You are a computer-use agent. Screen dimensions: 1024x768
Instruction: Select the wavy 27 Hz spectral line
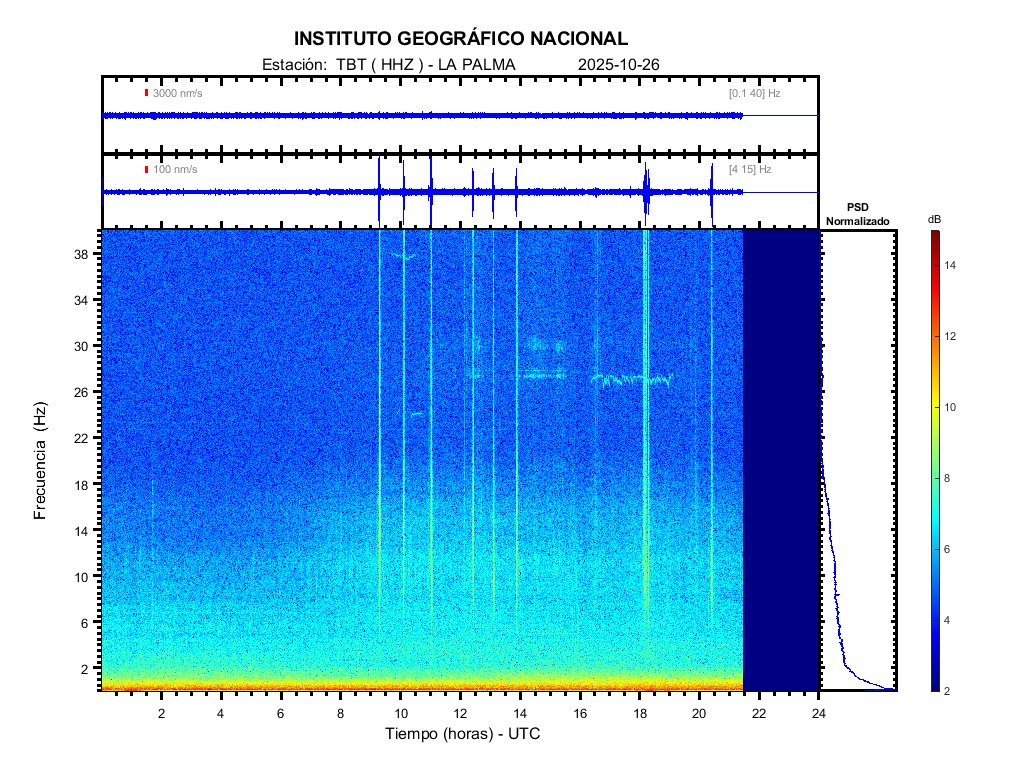tap(632, 380)
